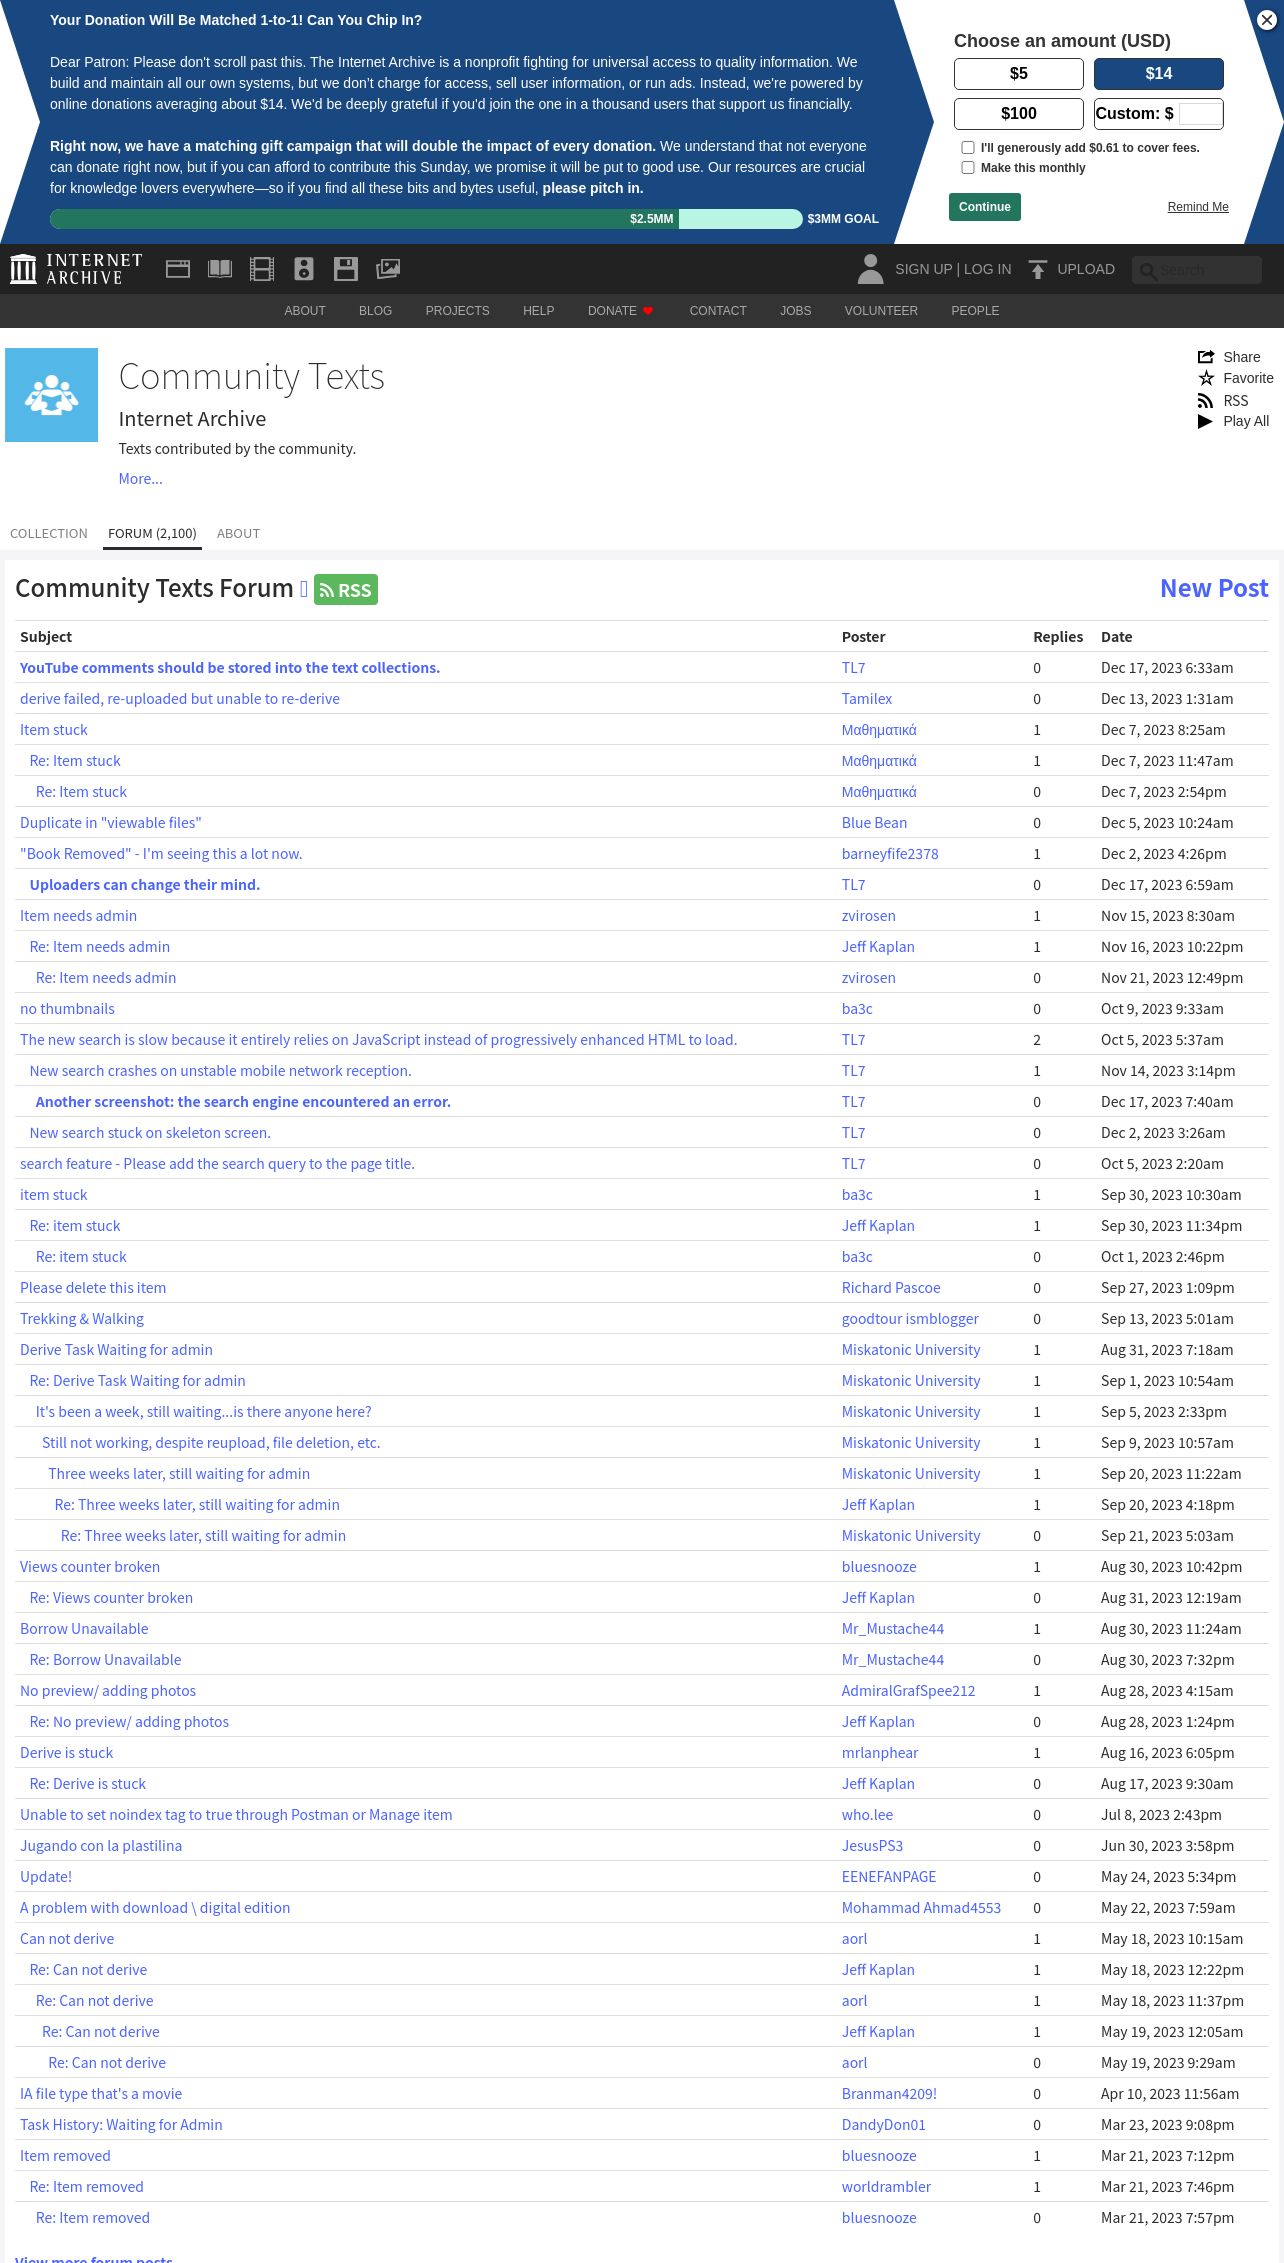Click the heart icon next to Donate
The image size is (1284, 2263).
click(x=648, y=311)
